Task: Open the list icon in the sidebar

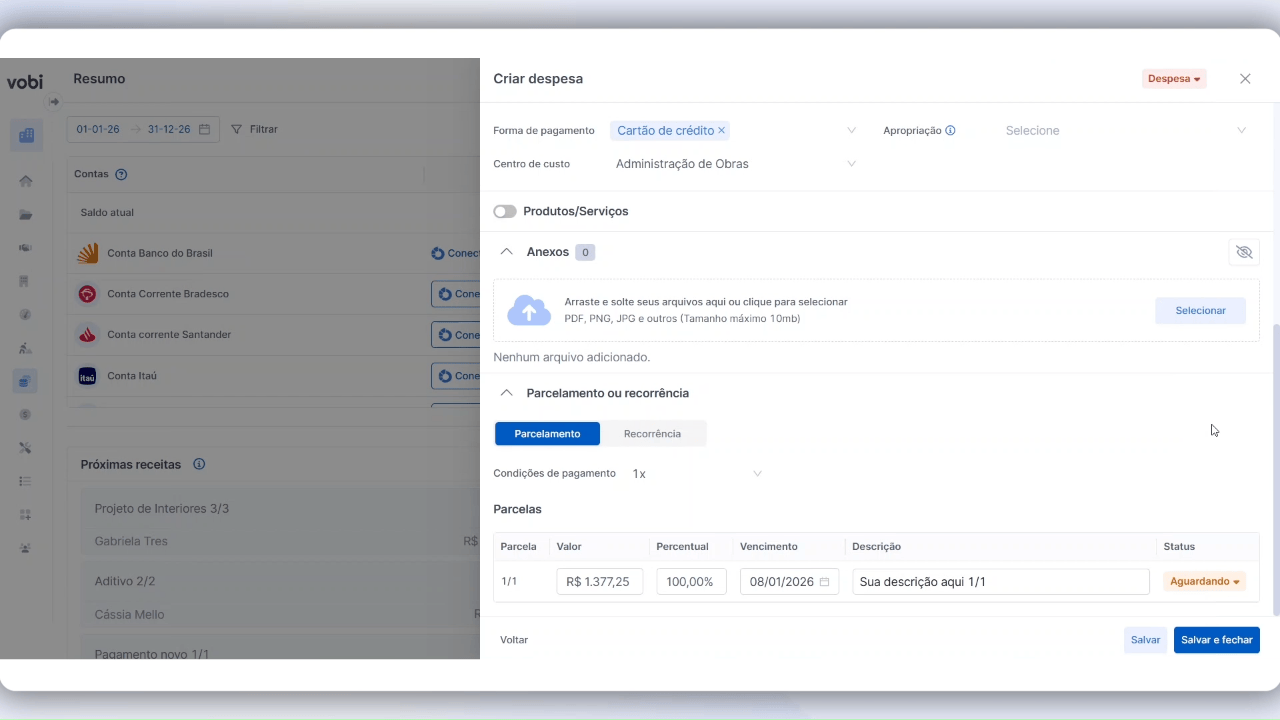Action: pyautogui.click(x=26, y=481)
